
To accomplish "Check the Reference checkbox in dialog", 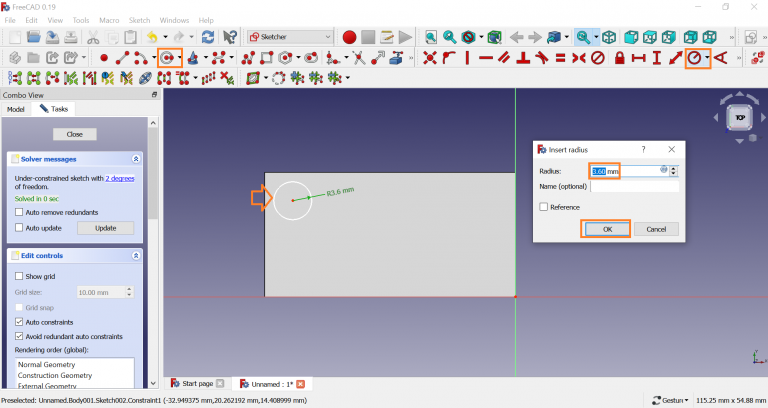I will (x=543, y=207).
